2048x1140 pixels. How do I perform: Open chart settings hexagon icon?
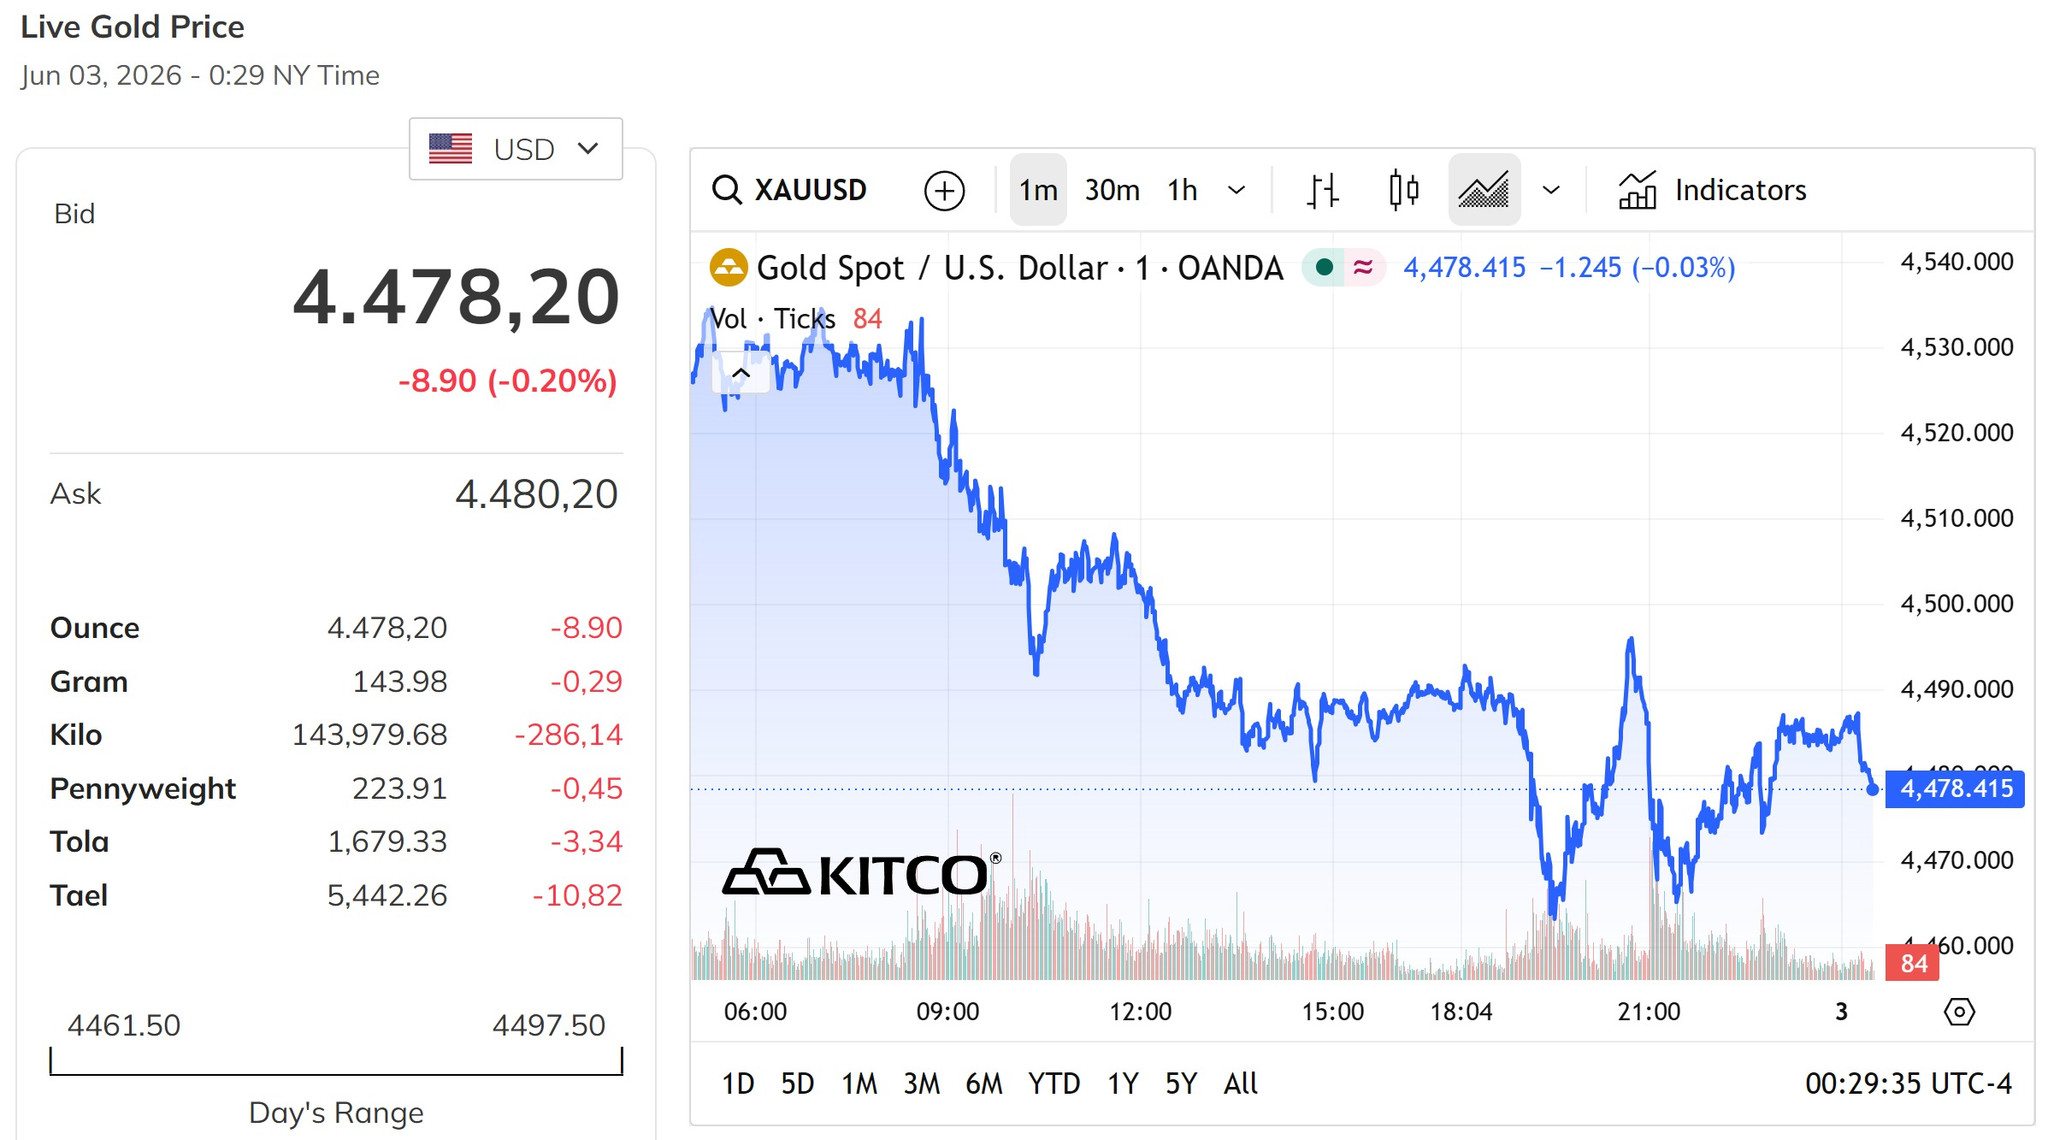(1959, 1012)
